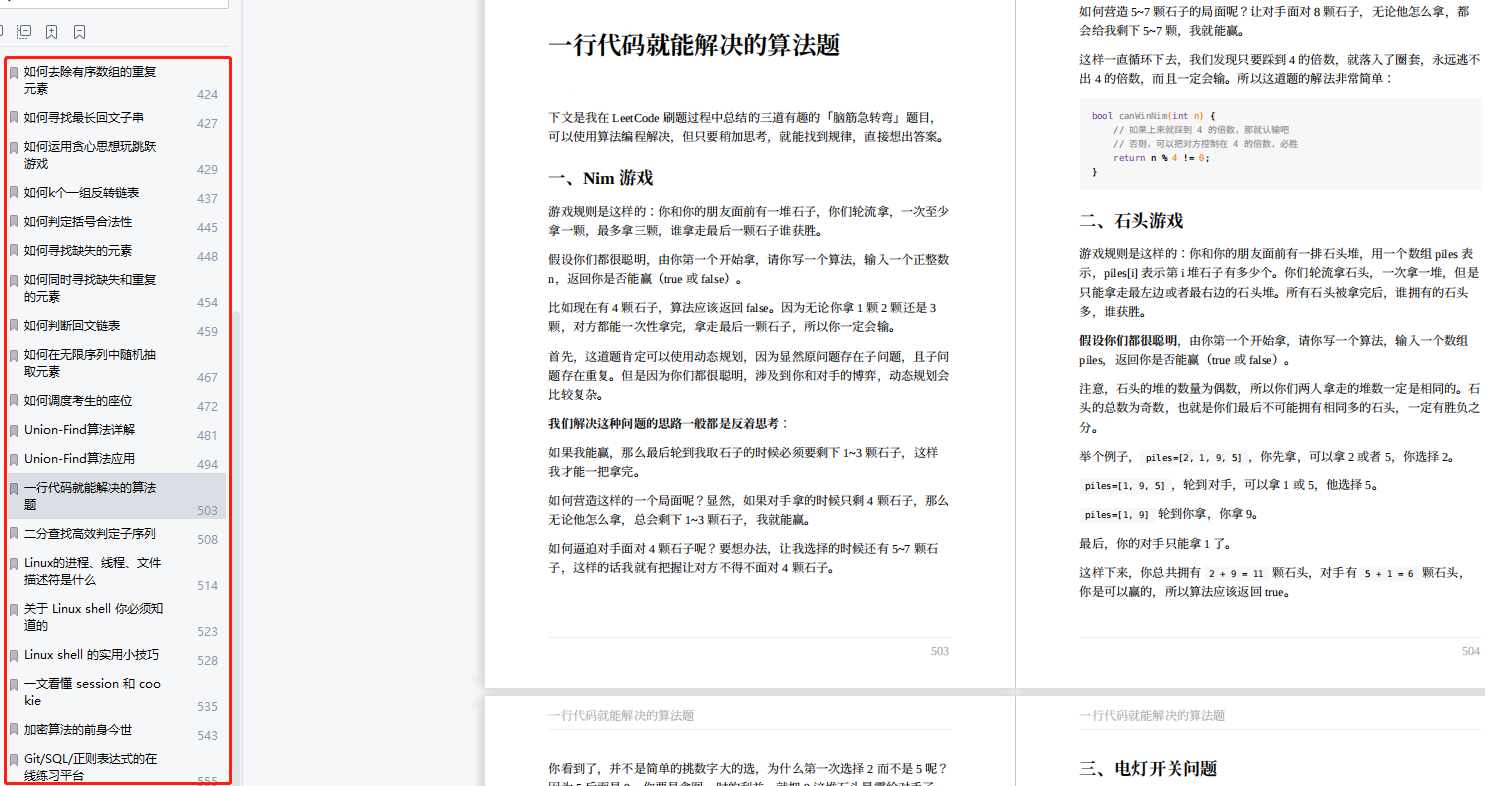This screenshot has height=786, width=1485.
Task: Click heading 三、电灯开关问题
Action: [x=1148, y=768]
